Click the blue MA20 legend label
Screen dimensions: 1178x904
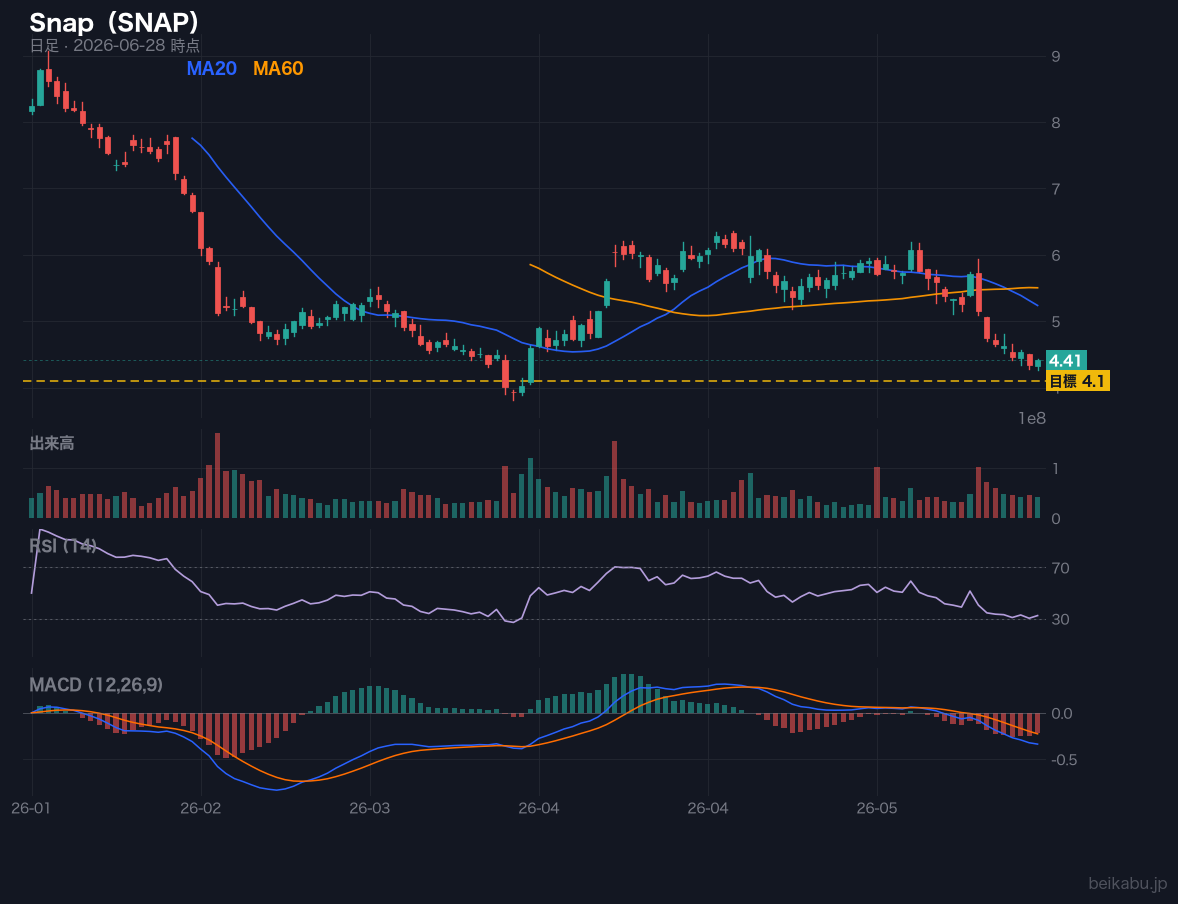[x=211, y=68]
